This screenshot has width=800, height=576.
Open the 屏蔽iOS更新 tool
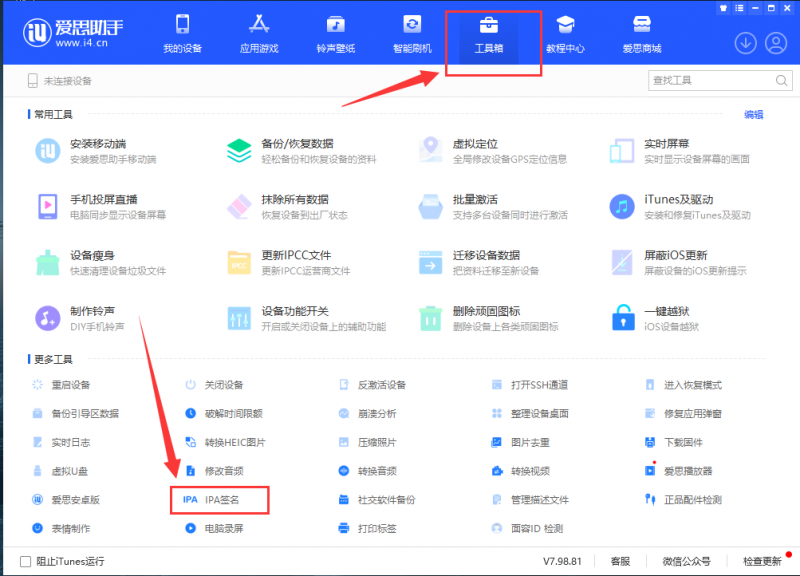point(679,262)
